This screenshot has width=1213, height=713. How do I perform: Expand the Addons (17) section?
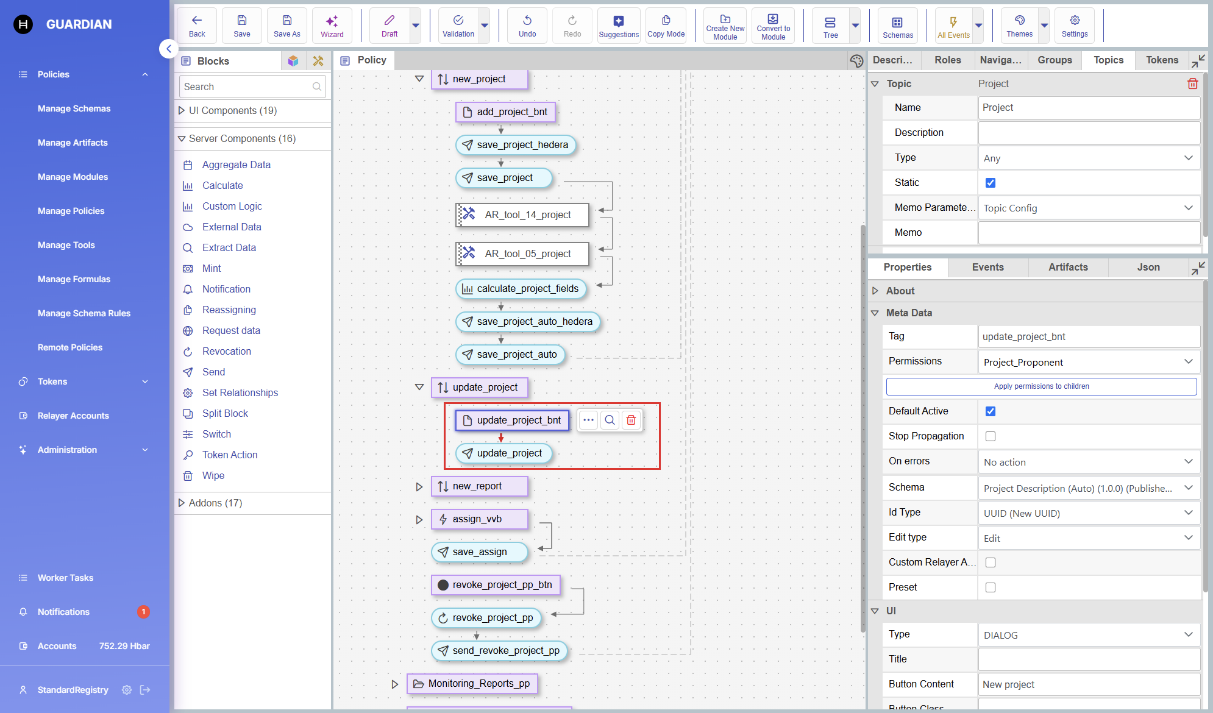[181, 503]
